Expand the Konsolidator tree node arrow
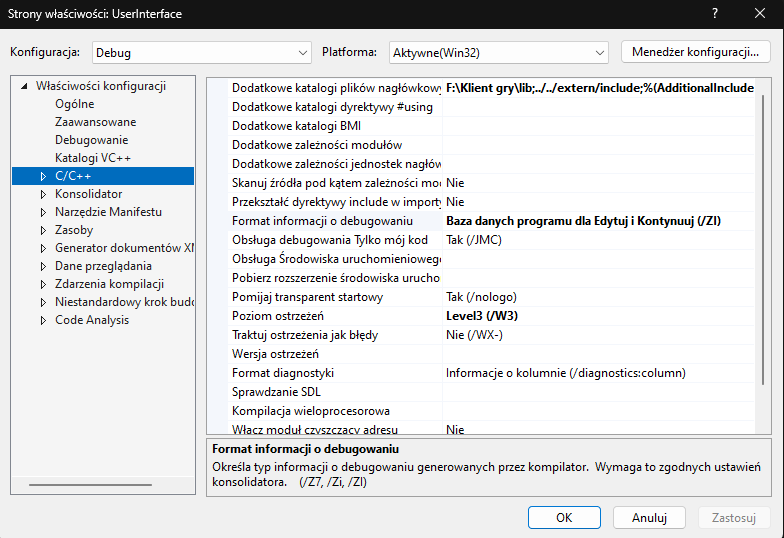This screenshot has height=538, width=784. tap(43, 194)
